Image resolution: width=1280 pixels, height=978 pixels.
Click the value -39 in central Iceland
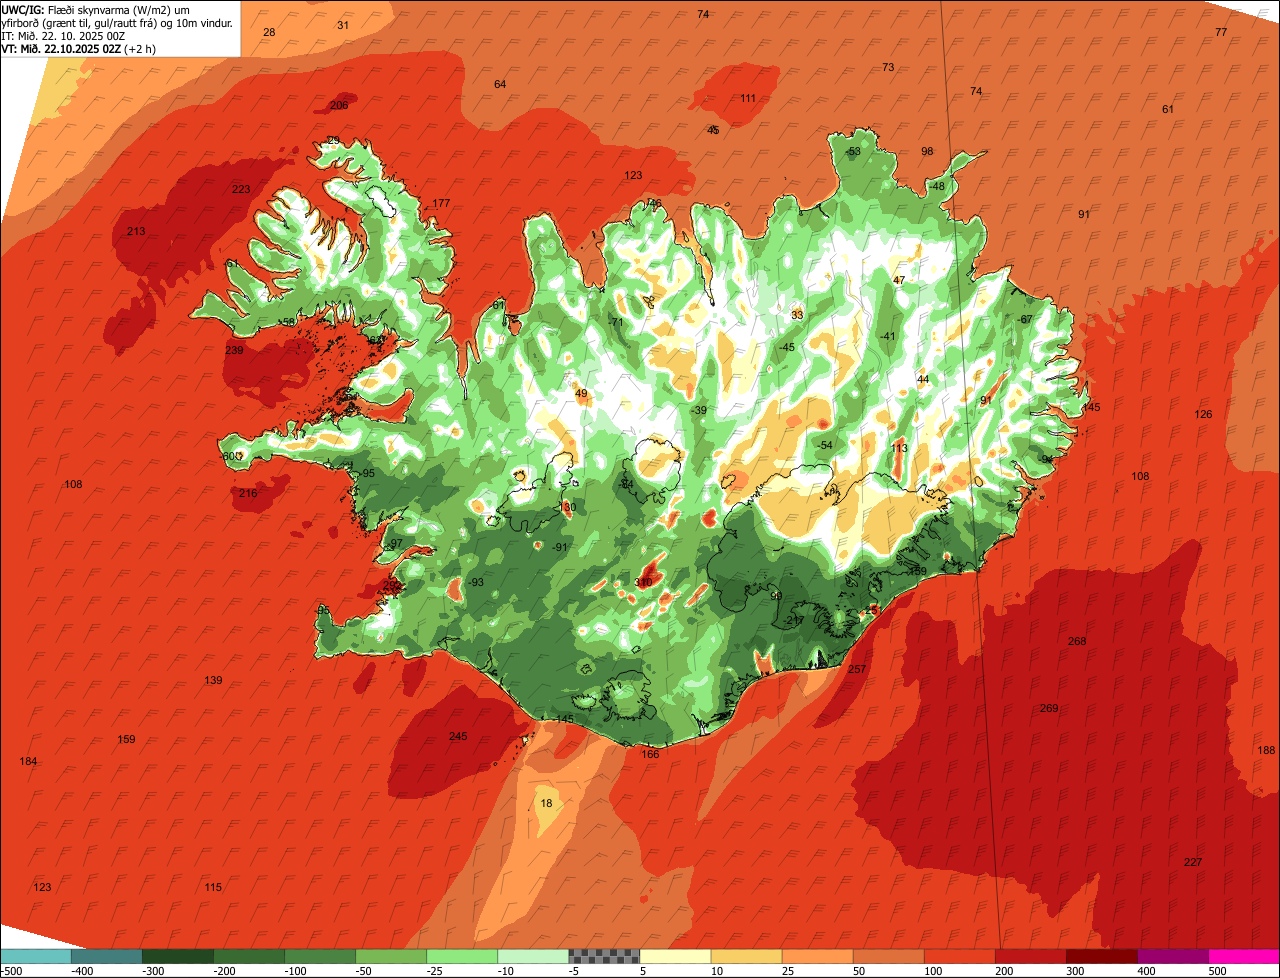[699, 410]
